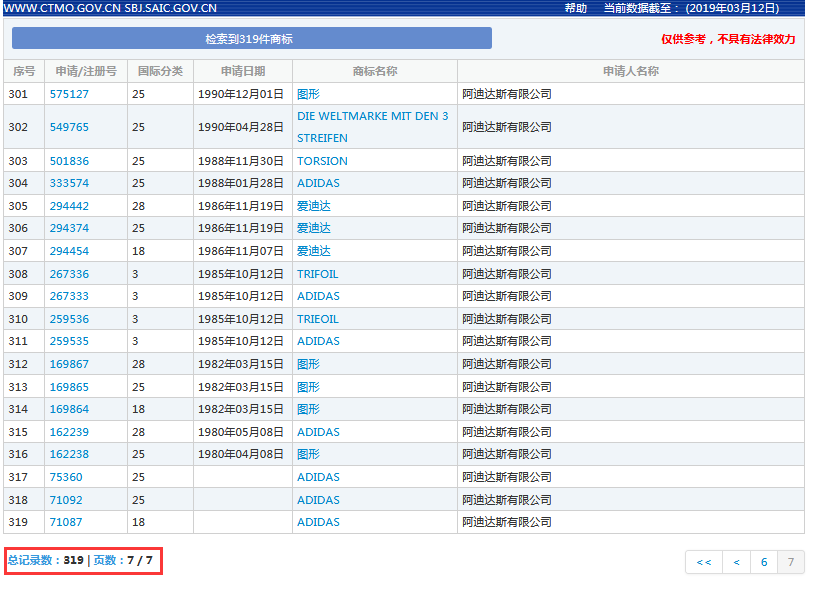
Task: Click the '检索到319件商标' results bar
Action: click(x=251, y=39)
